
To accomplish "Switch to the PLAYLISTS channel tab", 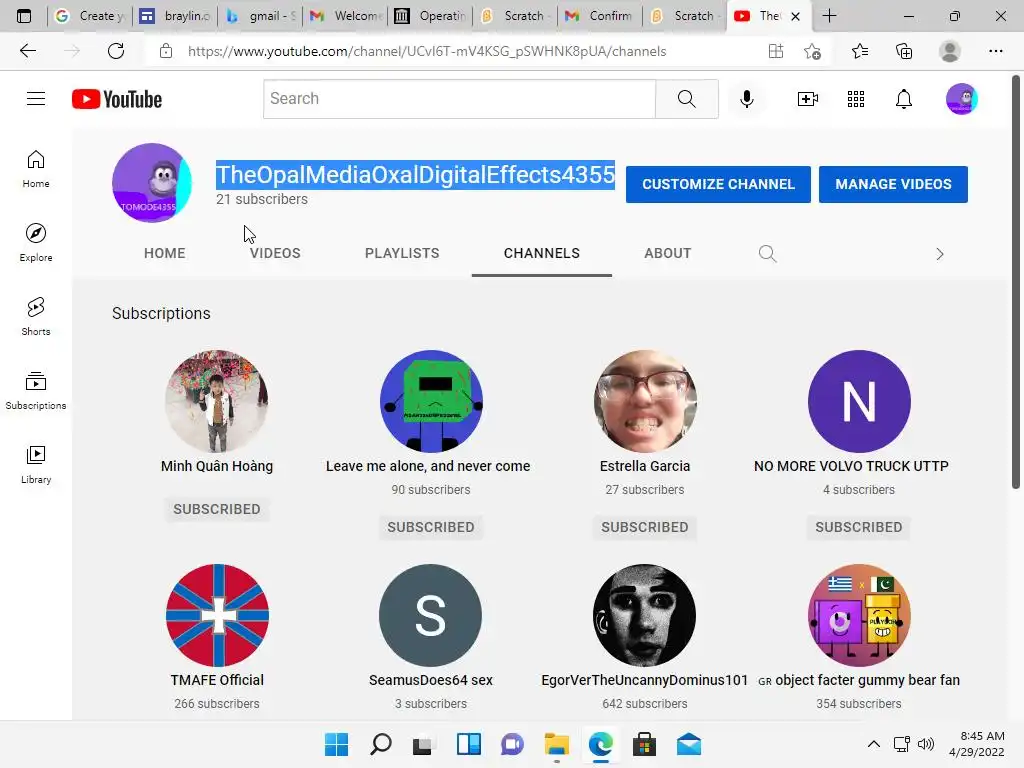I will point(402,253).
